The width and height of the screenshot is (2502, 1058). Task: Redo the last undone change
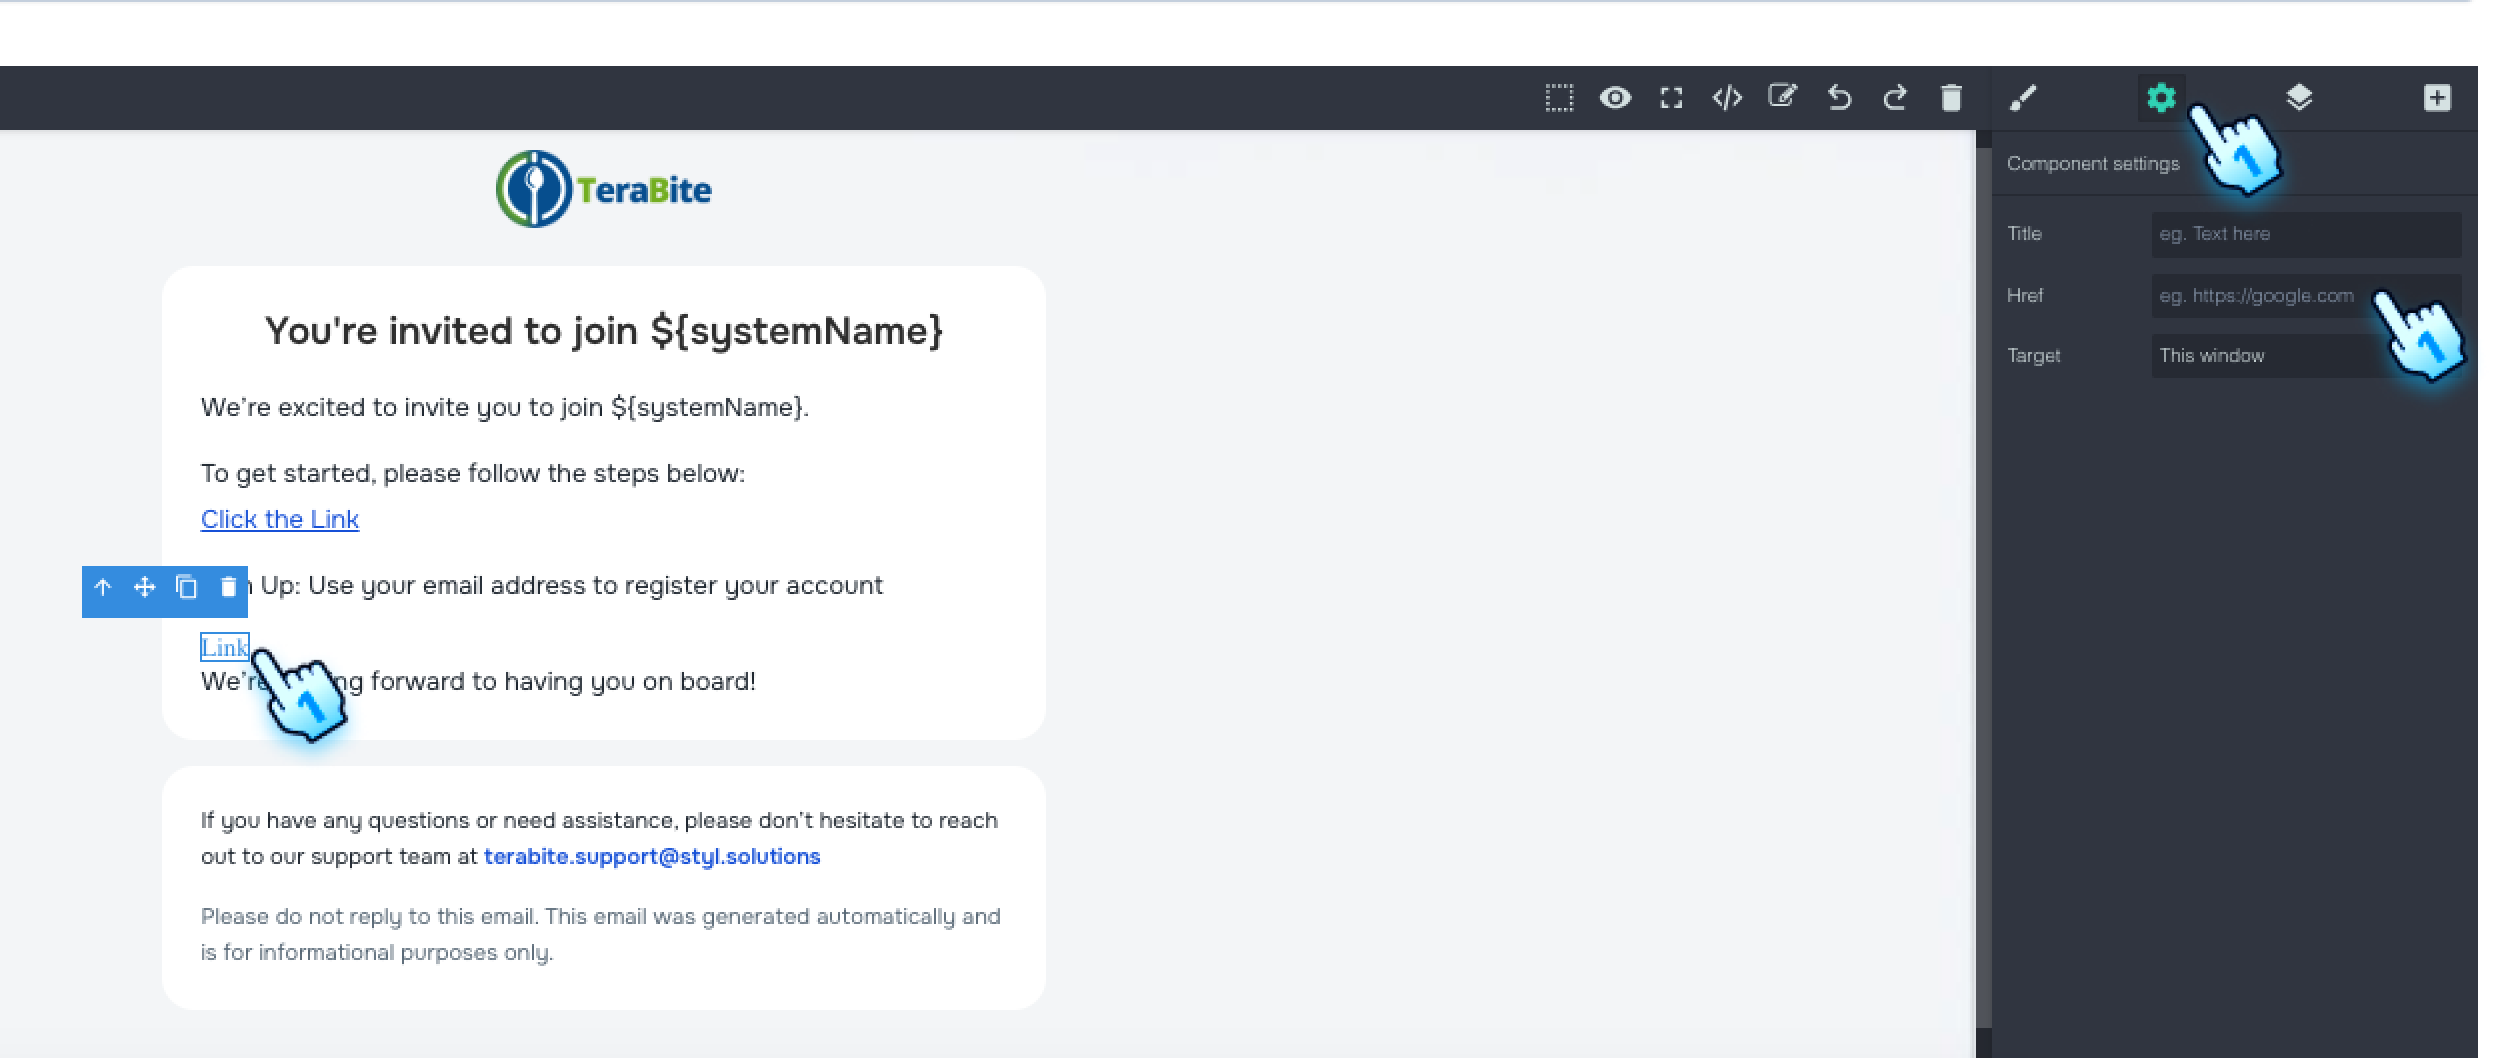[x=1895, y=97]
